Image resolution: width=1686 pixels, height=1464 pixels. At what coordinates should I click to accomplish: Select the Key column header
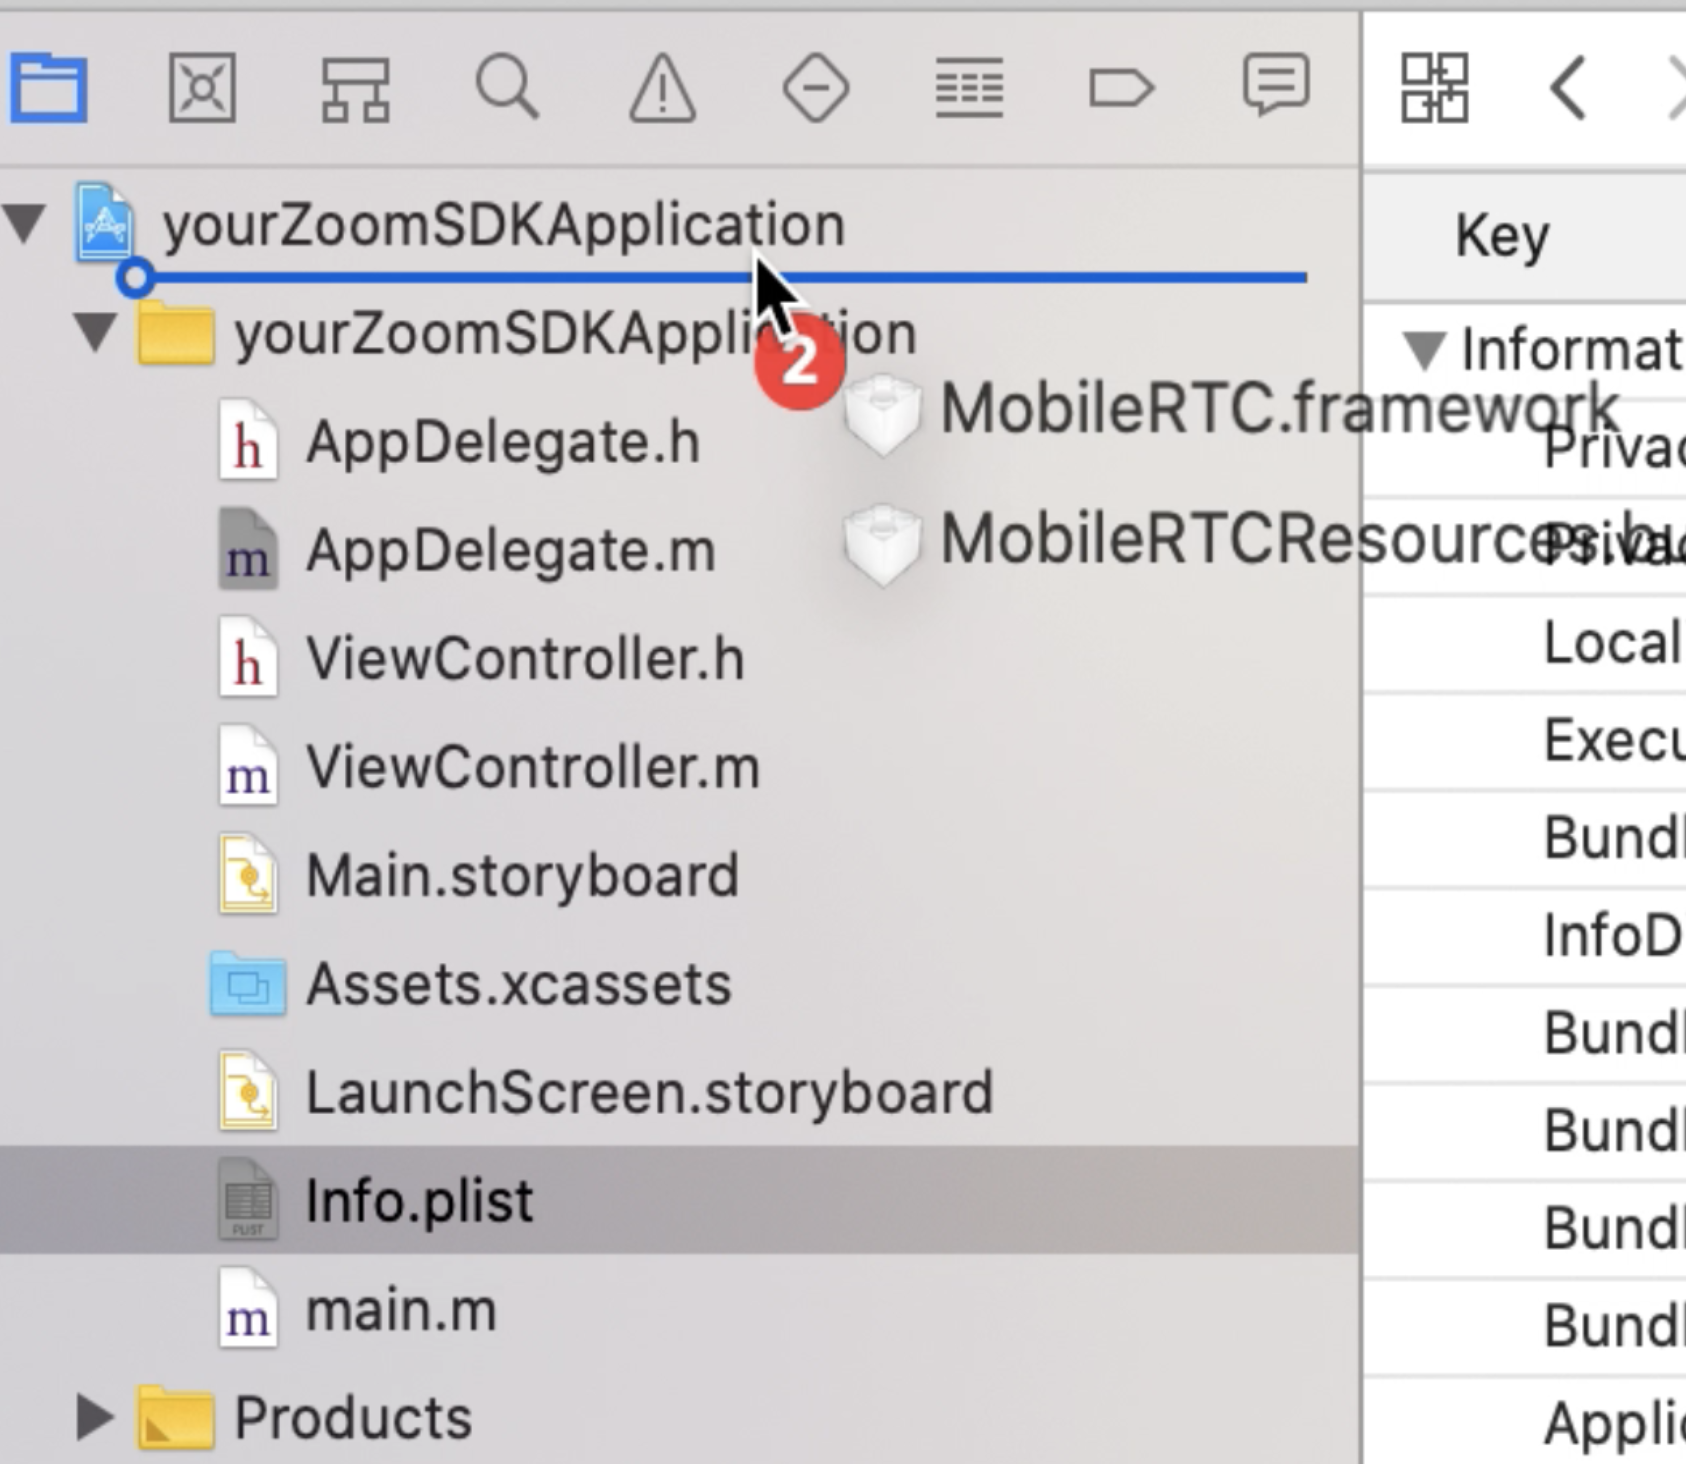[1500, 236]
